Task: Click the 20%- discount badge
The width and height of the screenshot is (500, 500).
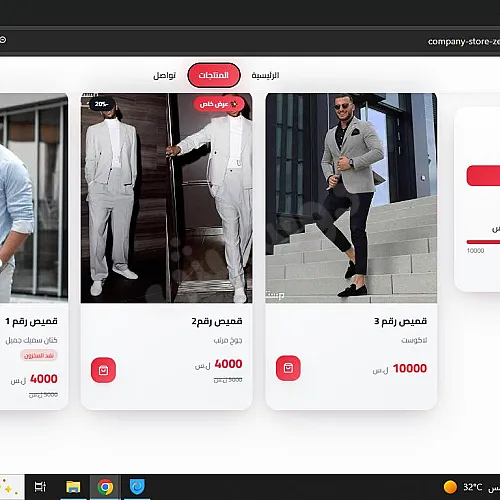Action: coord(102,104)
